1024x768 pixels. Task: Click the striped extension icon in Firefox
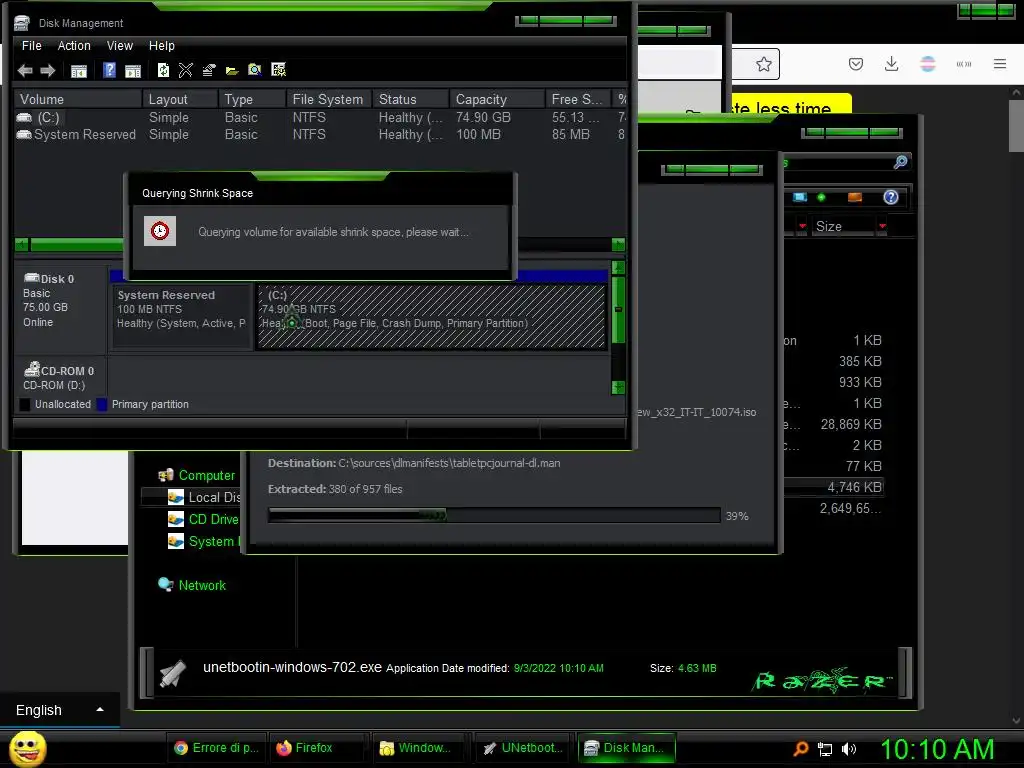point(927,64)
